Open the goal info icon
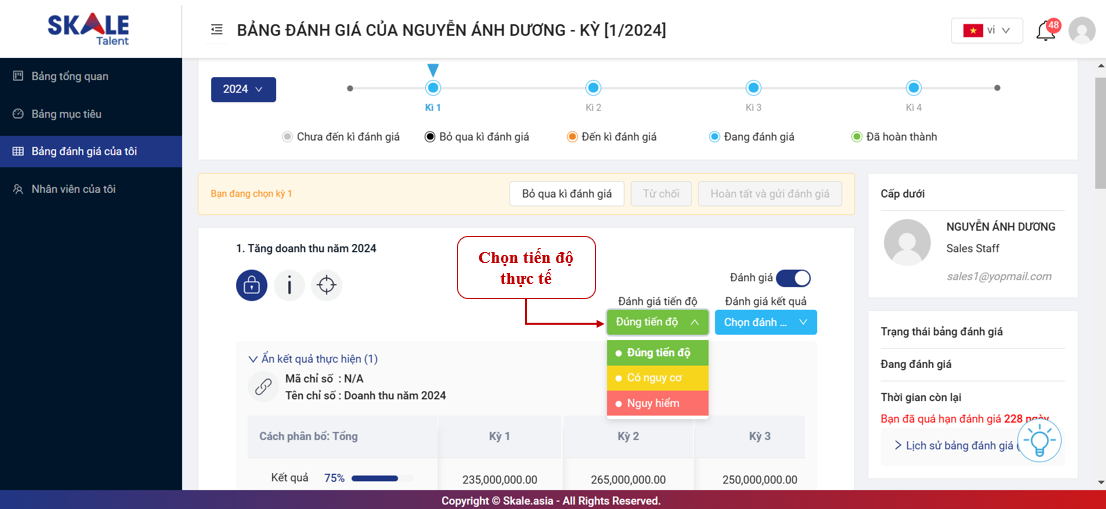This screenshot has height=509, width=1106. 289,285
